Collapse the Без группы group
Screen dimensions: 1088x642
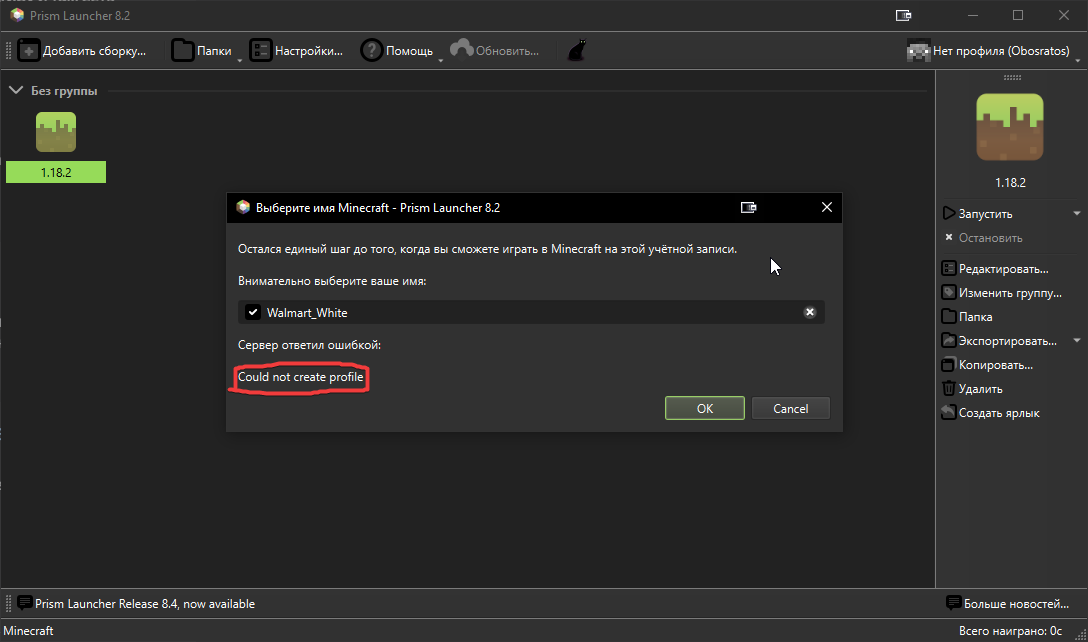[16, 90]
